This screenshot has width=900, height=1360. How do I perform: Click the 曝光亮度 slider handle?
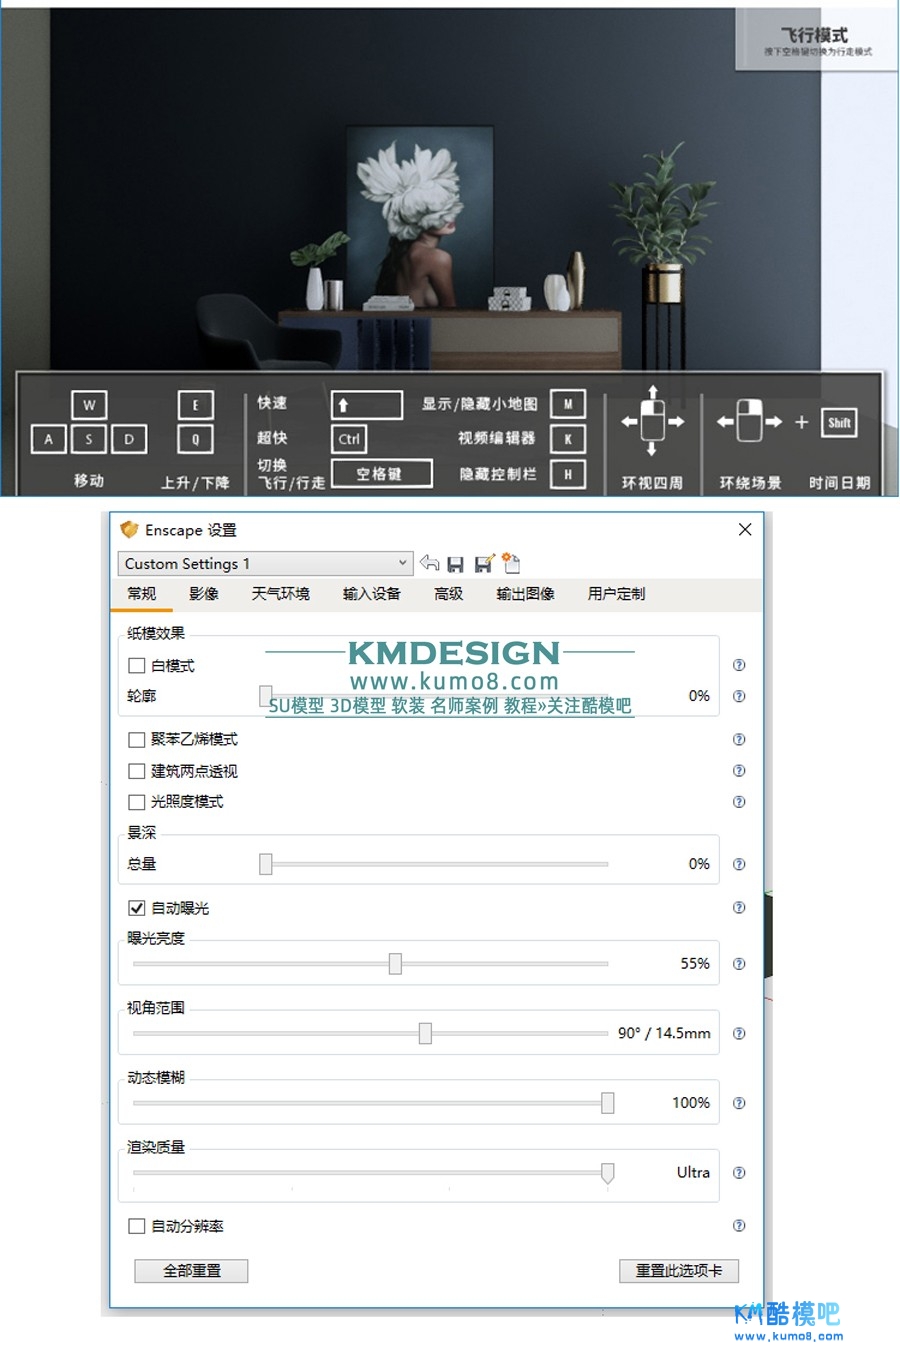coord(395,964)
